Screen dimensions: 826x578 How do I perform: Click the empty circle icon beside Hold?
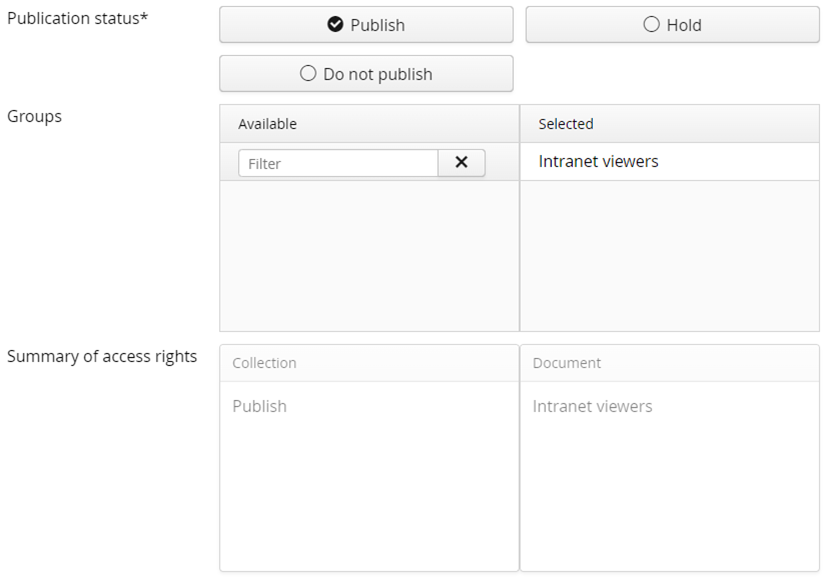(651, 25)
